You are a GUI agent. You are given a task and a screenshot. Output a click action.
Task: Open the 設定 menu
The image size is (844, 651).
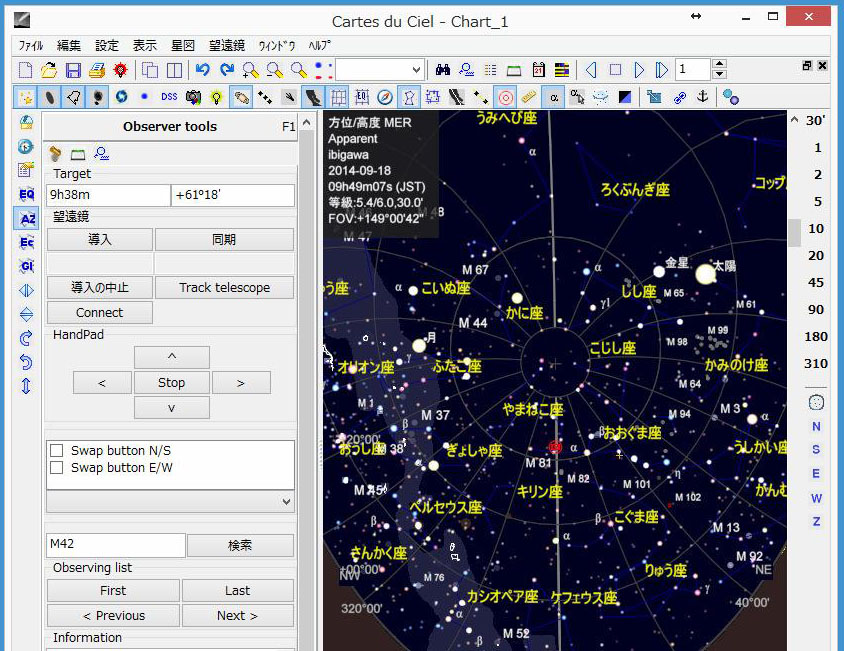[x=107, y=45]
